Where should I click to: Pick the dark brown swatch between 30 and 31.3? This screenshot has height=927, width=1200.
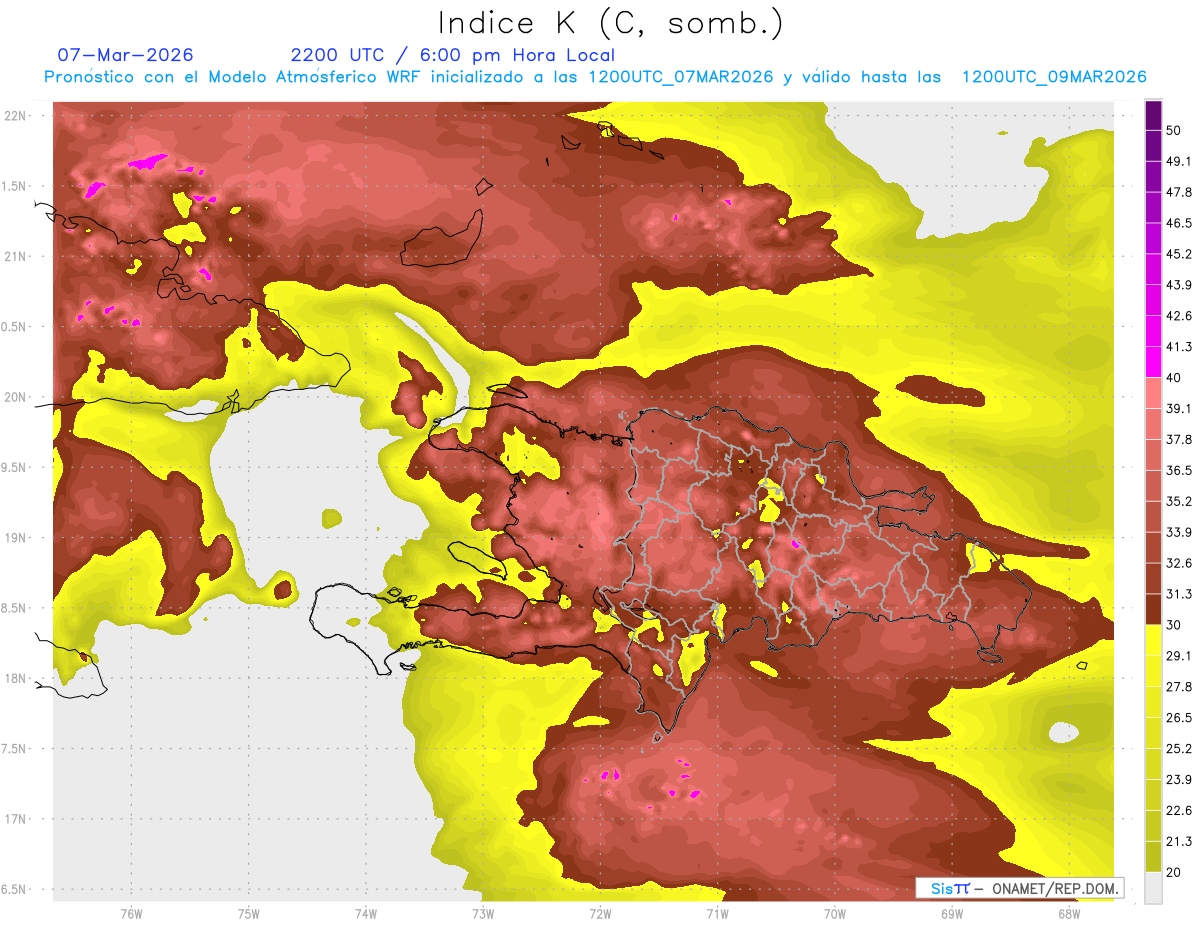click(x=1153, y=609)
